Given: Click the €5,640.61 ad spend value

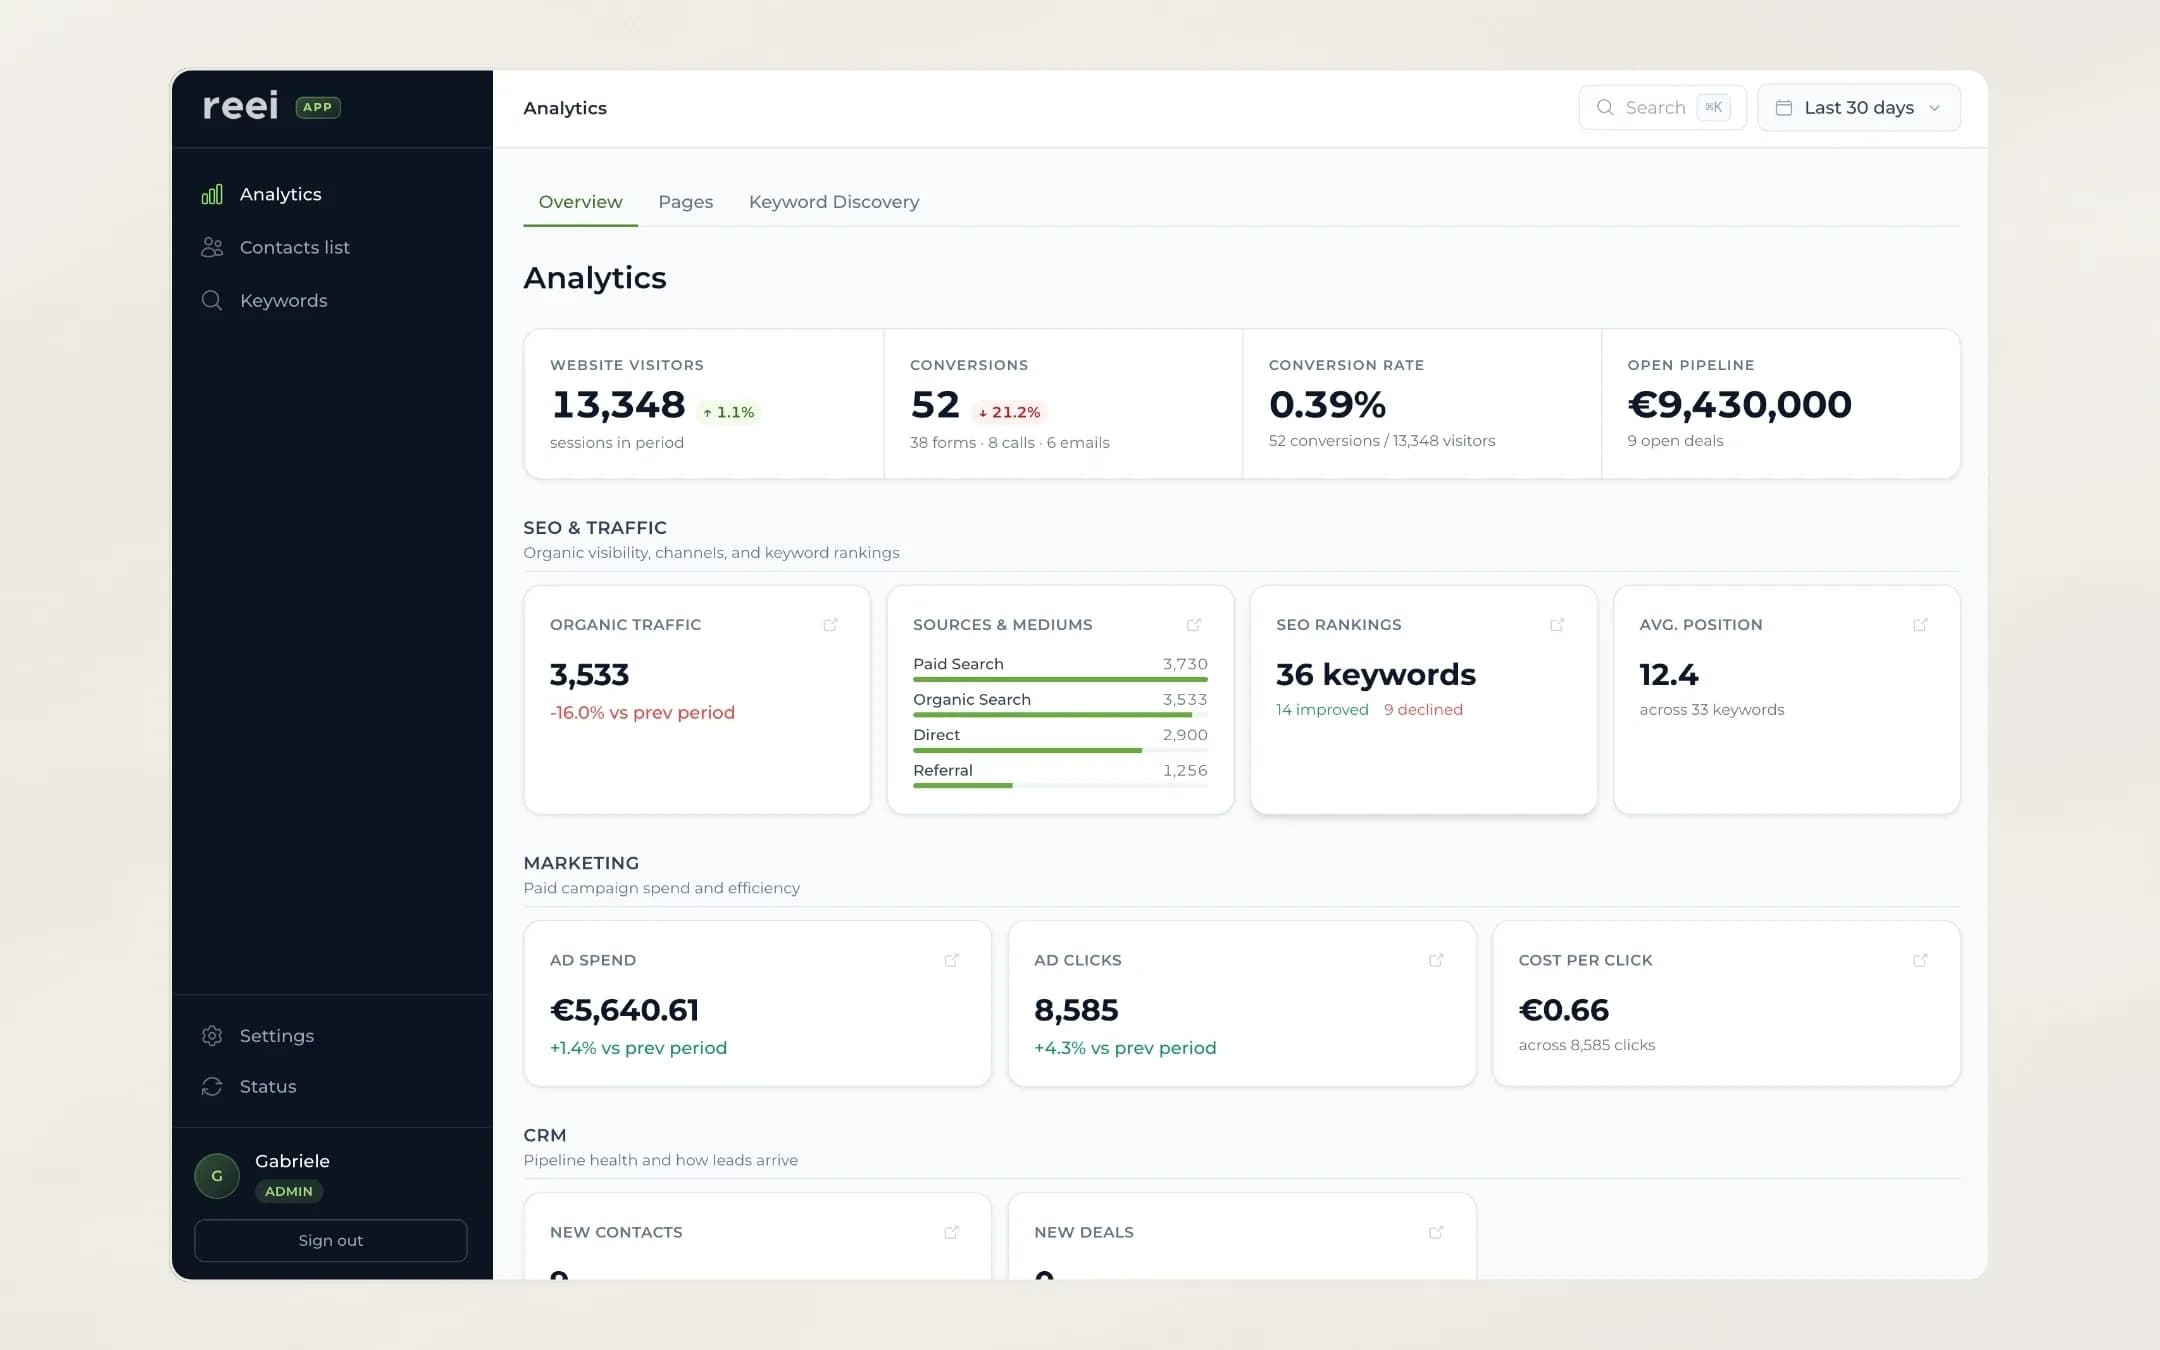Looking at the screenshot, I should tap(624, 1010).
